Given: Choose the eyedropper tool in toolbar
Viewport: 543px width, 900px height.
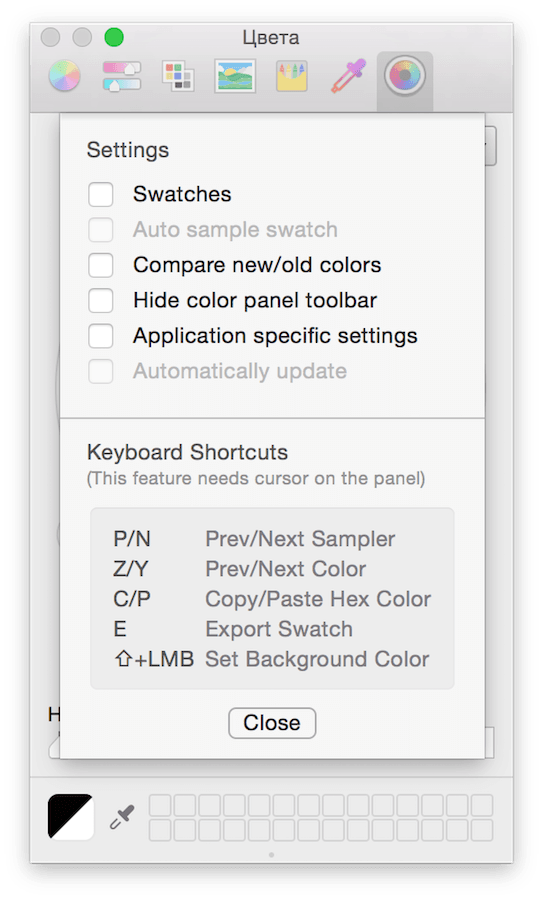Looking at the screenshot, I should [x=348, y=76].
